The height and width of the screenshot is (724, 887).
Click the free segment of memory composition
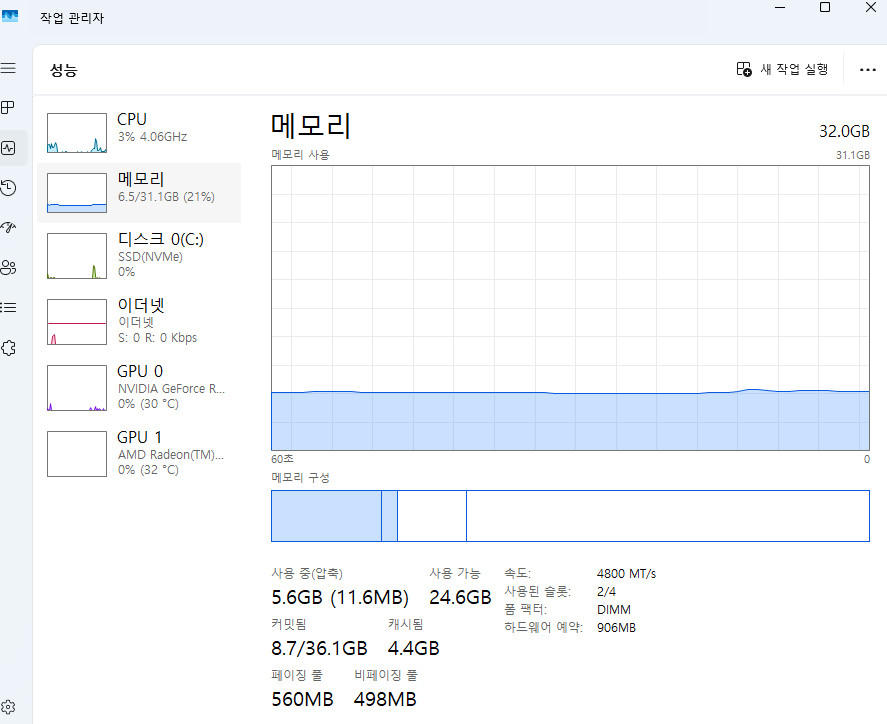[668, 516]
